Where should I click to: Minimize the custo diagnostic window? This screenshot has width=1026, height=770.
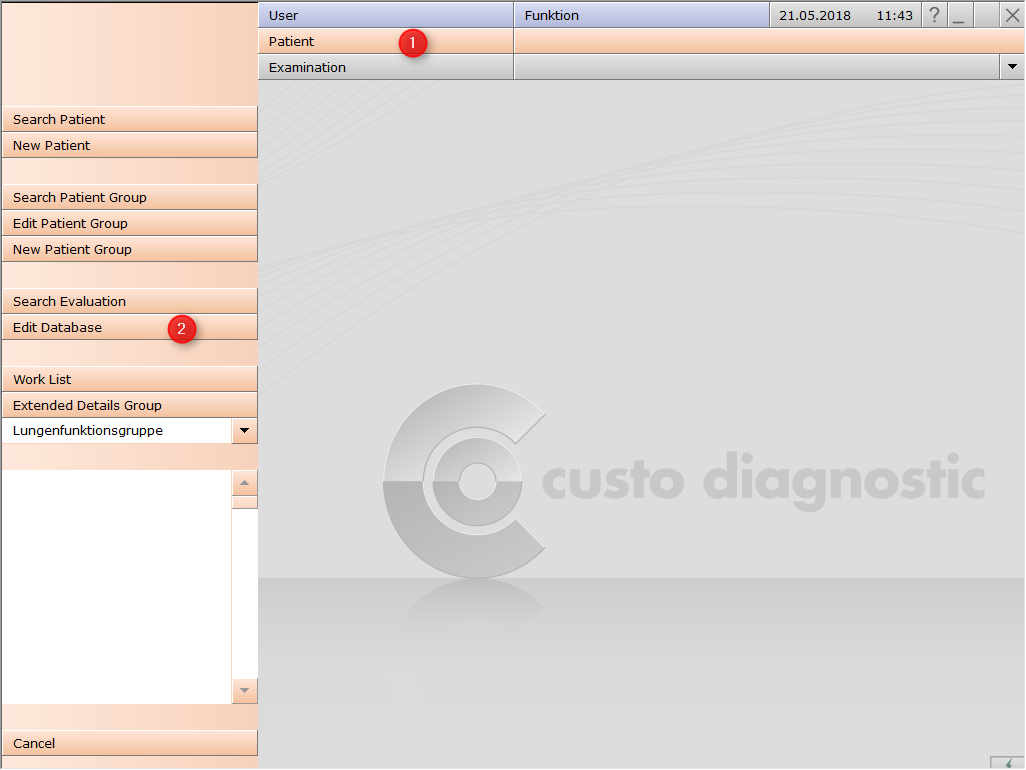click(x=960, y=15)
